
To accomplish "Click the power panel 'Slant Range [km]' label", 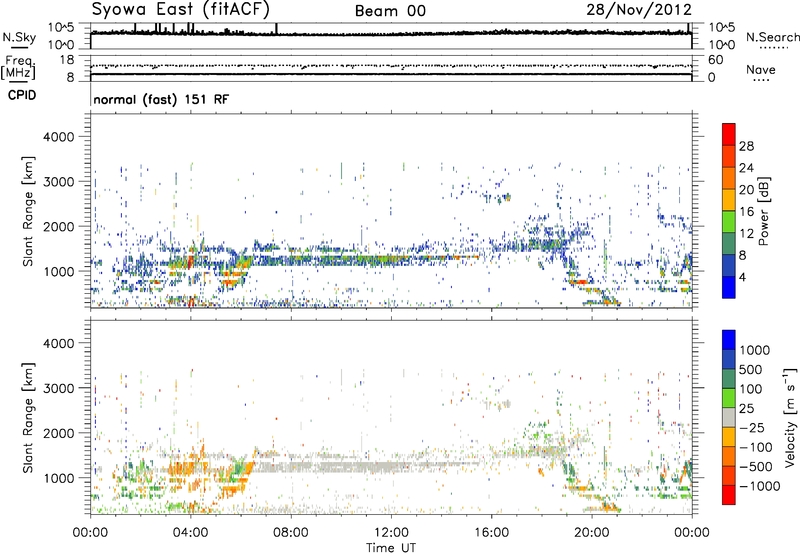I will (x=28, y=211).
